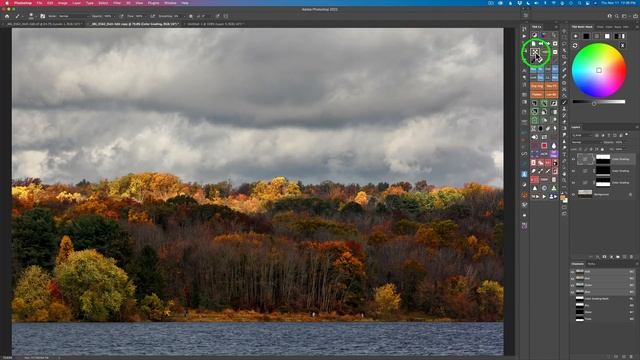Viewport: 640px width, 360px height.
Task: Click the foreground color swatch in toolbar
Action: 562,198
